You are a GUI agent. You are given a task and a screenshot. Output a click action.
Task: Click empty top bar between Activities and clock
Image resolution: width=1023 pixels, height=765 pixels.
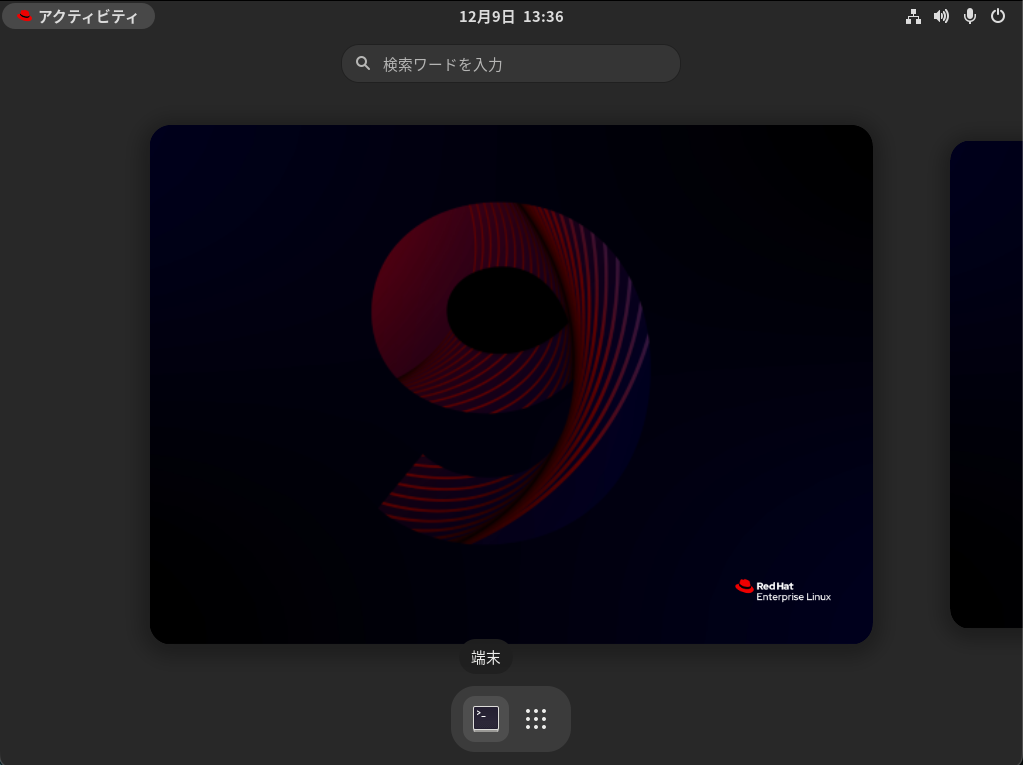300,16
